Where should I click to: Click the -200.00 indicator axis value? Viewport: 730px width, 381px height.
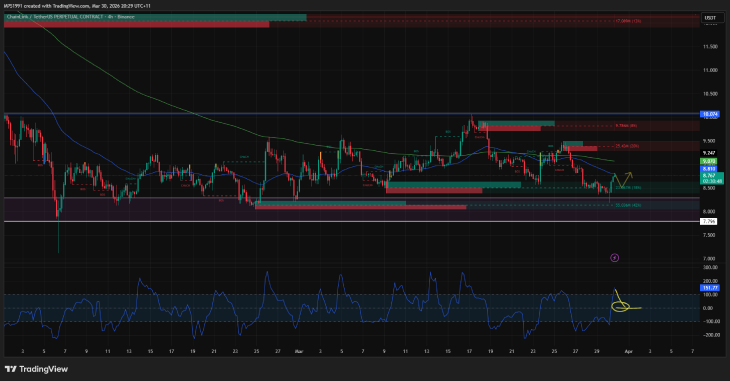click(x=710, y=335)
